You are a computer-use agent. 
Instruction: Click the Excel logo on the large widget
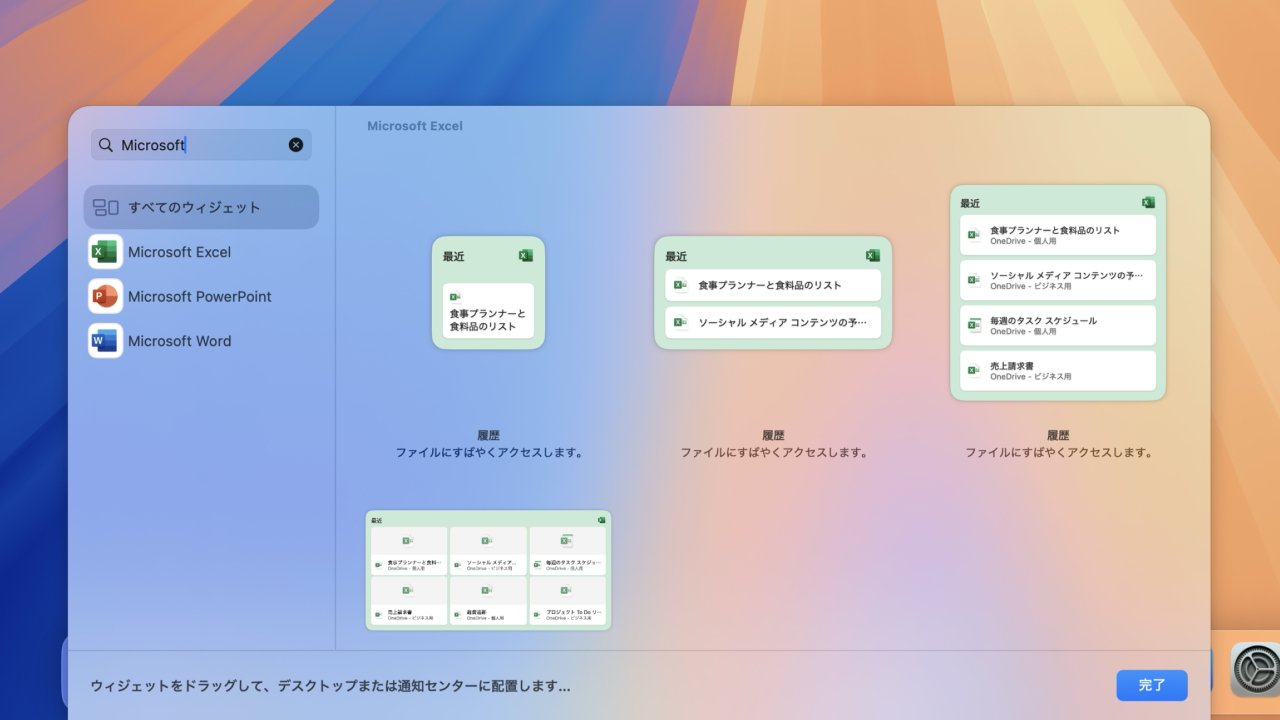(1148, 203)
